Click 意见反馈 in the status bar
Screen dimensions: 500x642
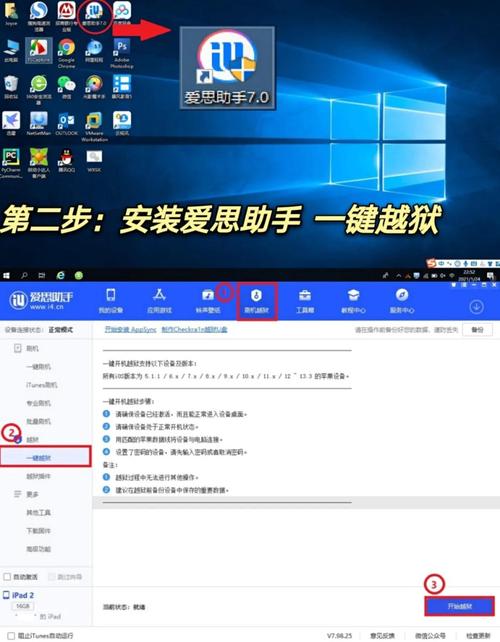(x=382, y=636)
